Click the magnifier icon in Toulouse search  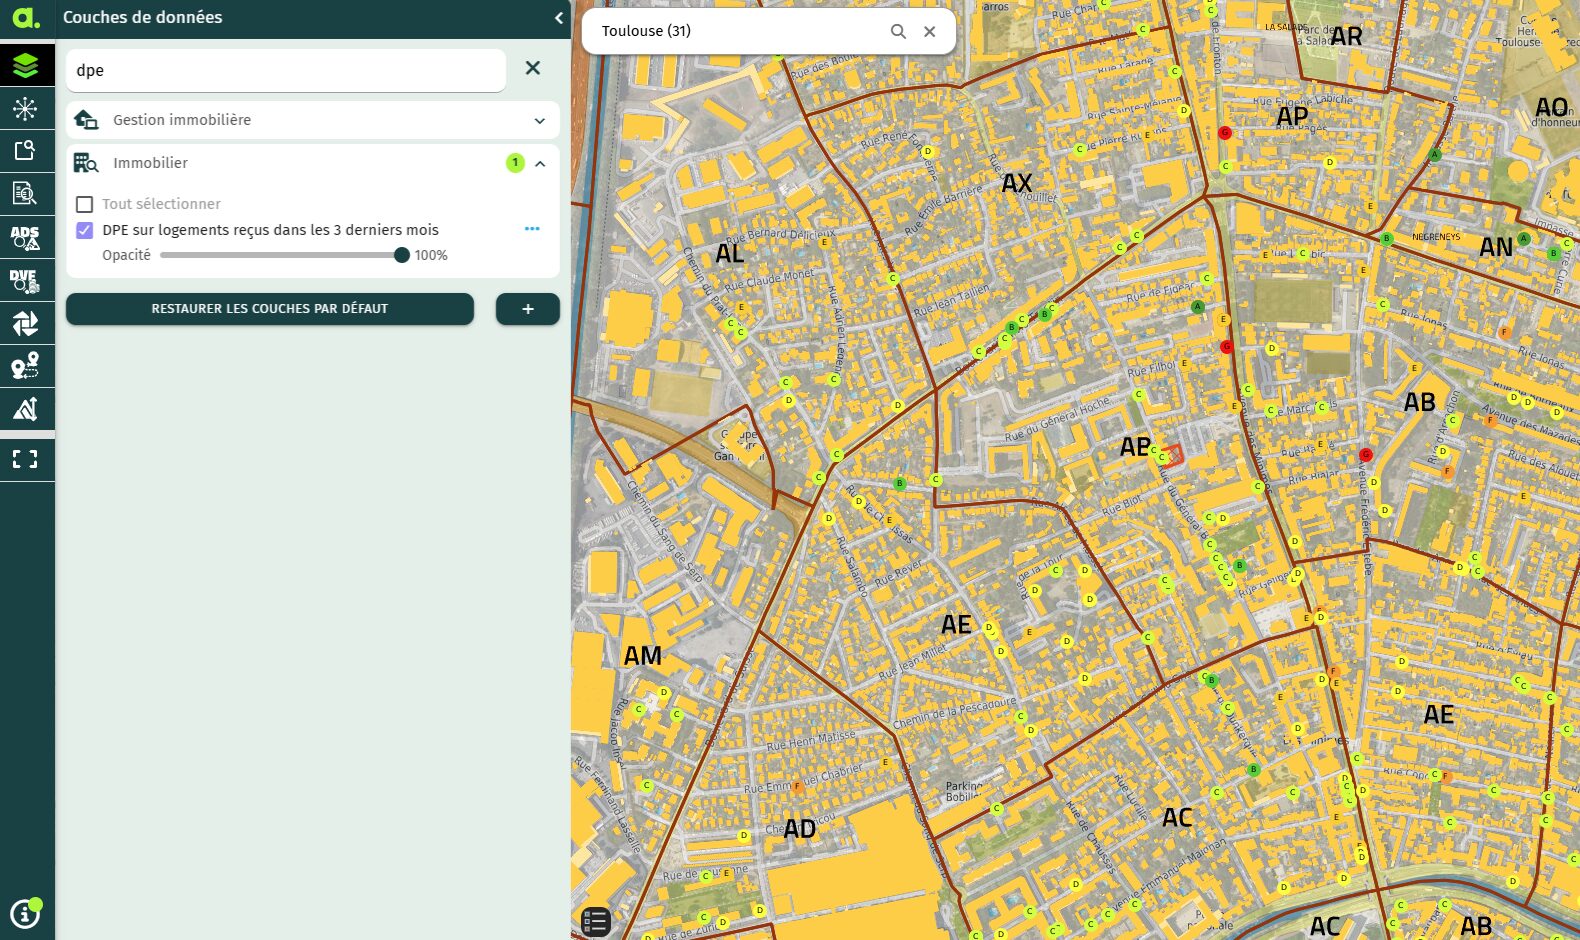click(x=898, y=31)
